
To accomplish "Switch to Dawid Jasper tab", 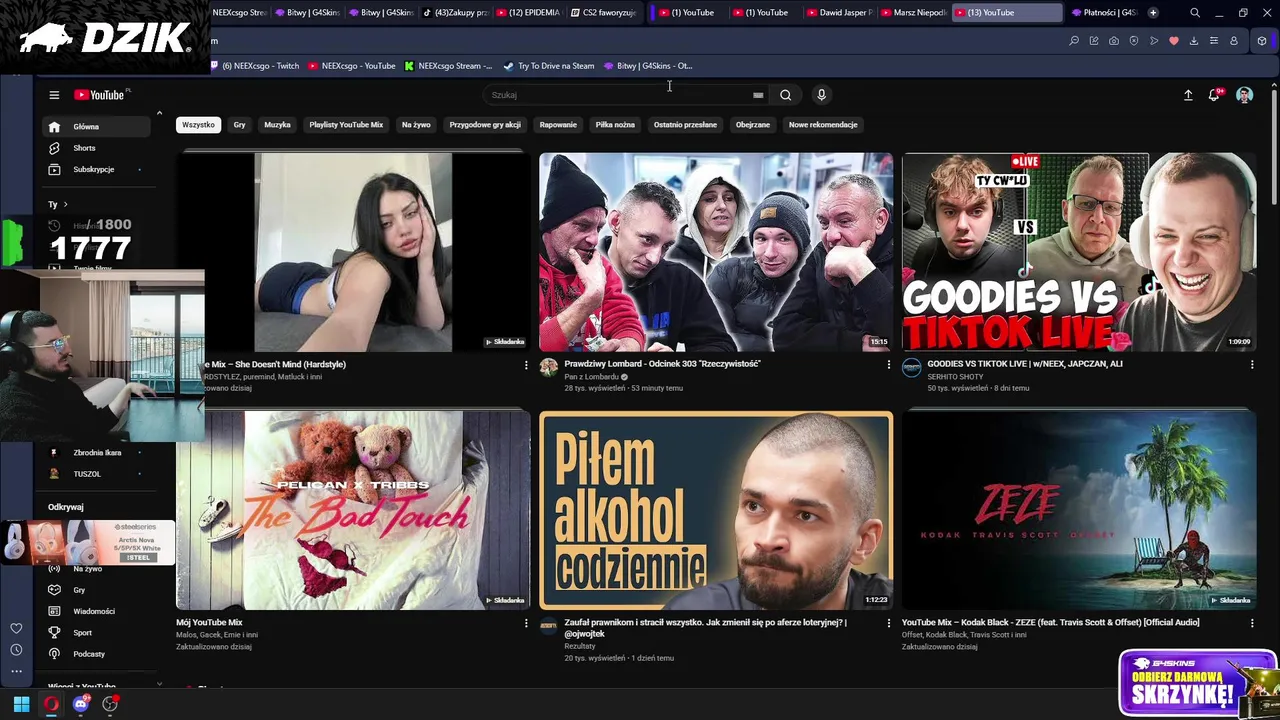I will 839,13.
